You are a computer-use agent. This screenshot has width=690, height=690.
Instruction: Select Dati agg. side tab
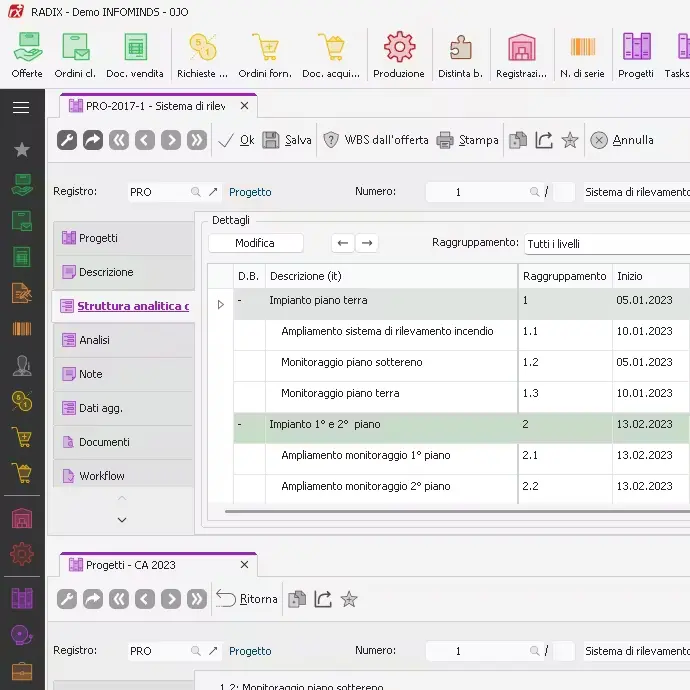(x=124, y=408)
